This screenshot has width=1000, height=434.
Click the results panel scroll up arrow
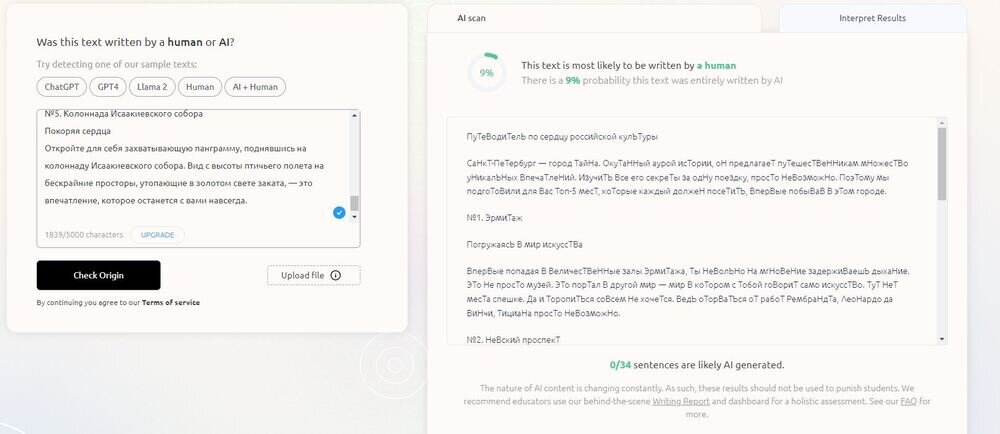click(x=942, y=122)
